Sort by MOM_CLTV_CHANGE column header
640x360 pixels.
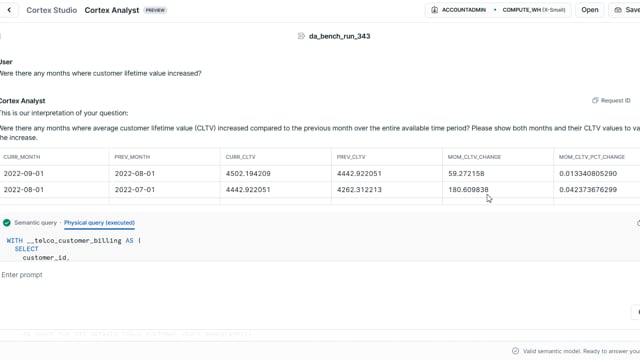[x=474, y=157]
